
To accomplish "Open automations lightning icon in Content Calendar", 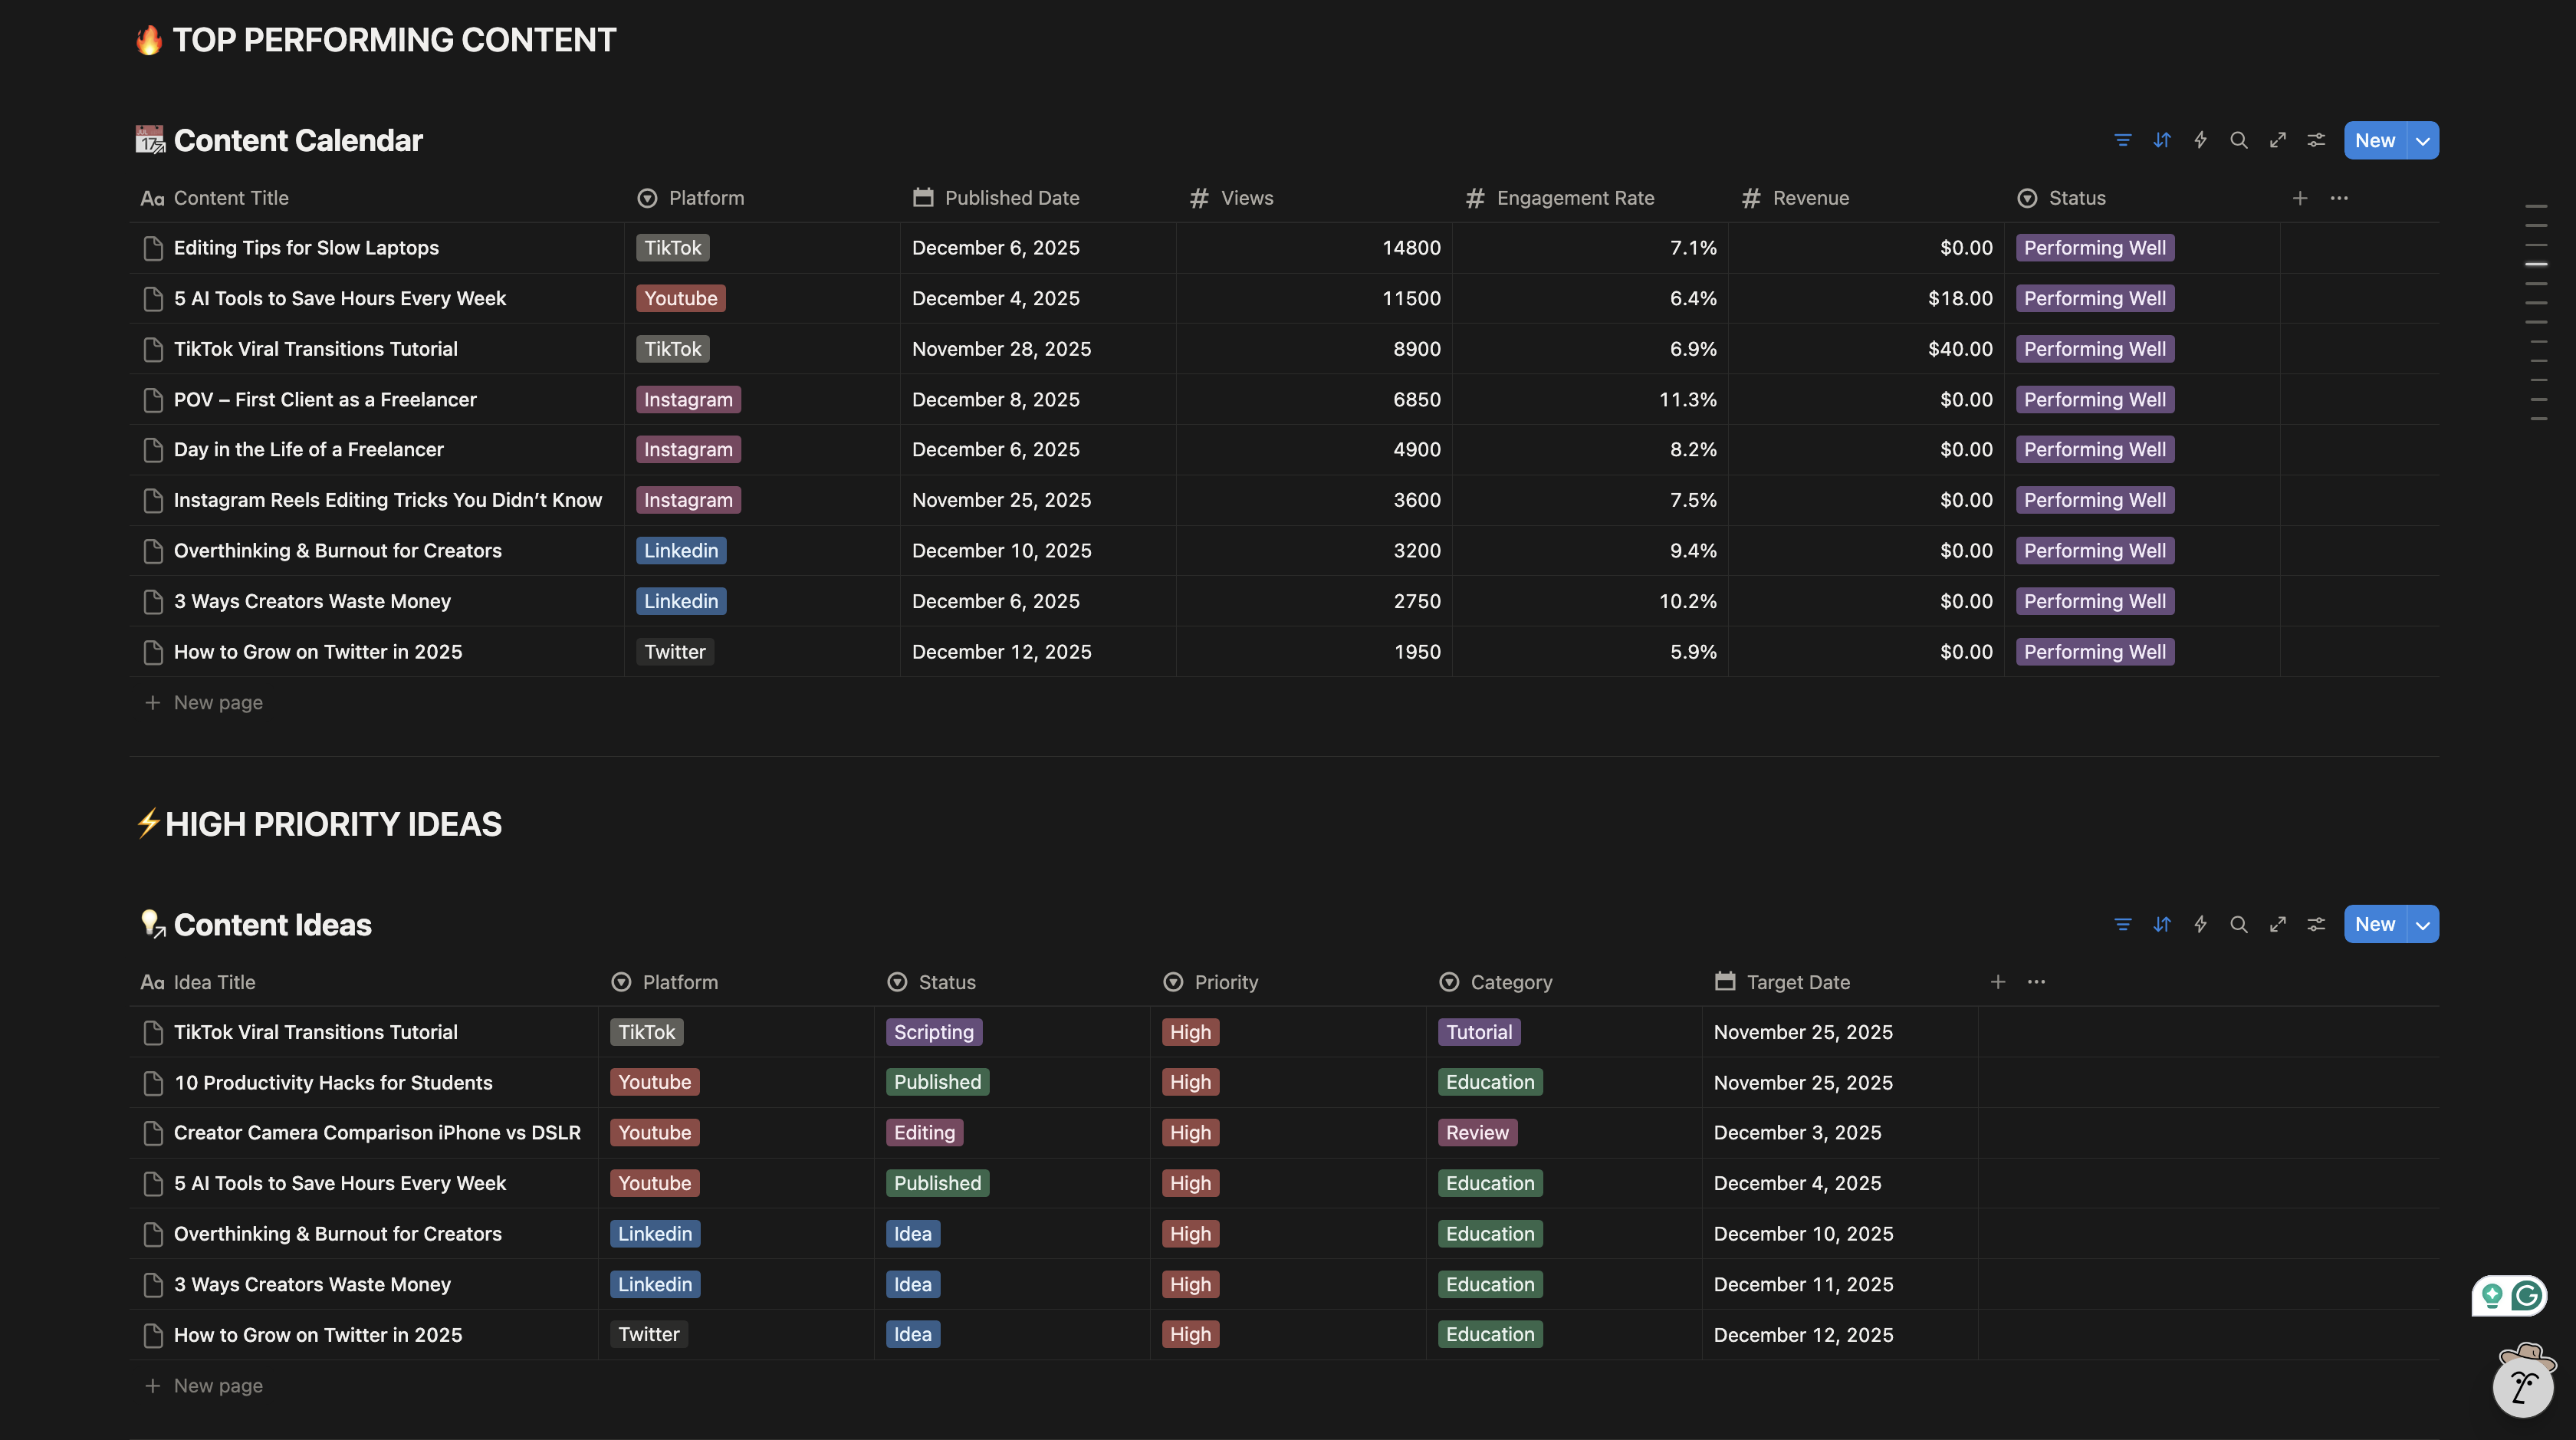I will point(2200,140).
